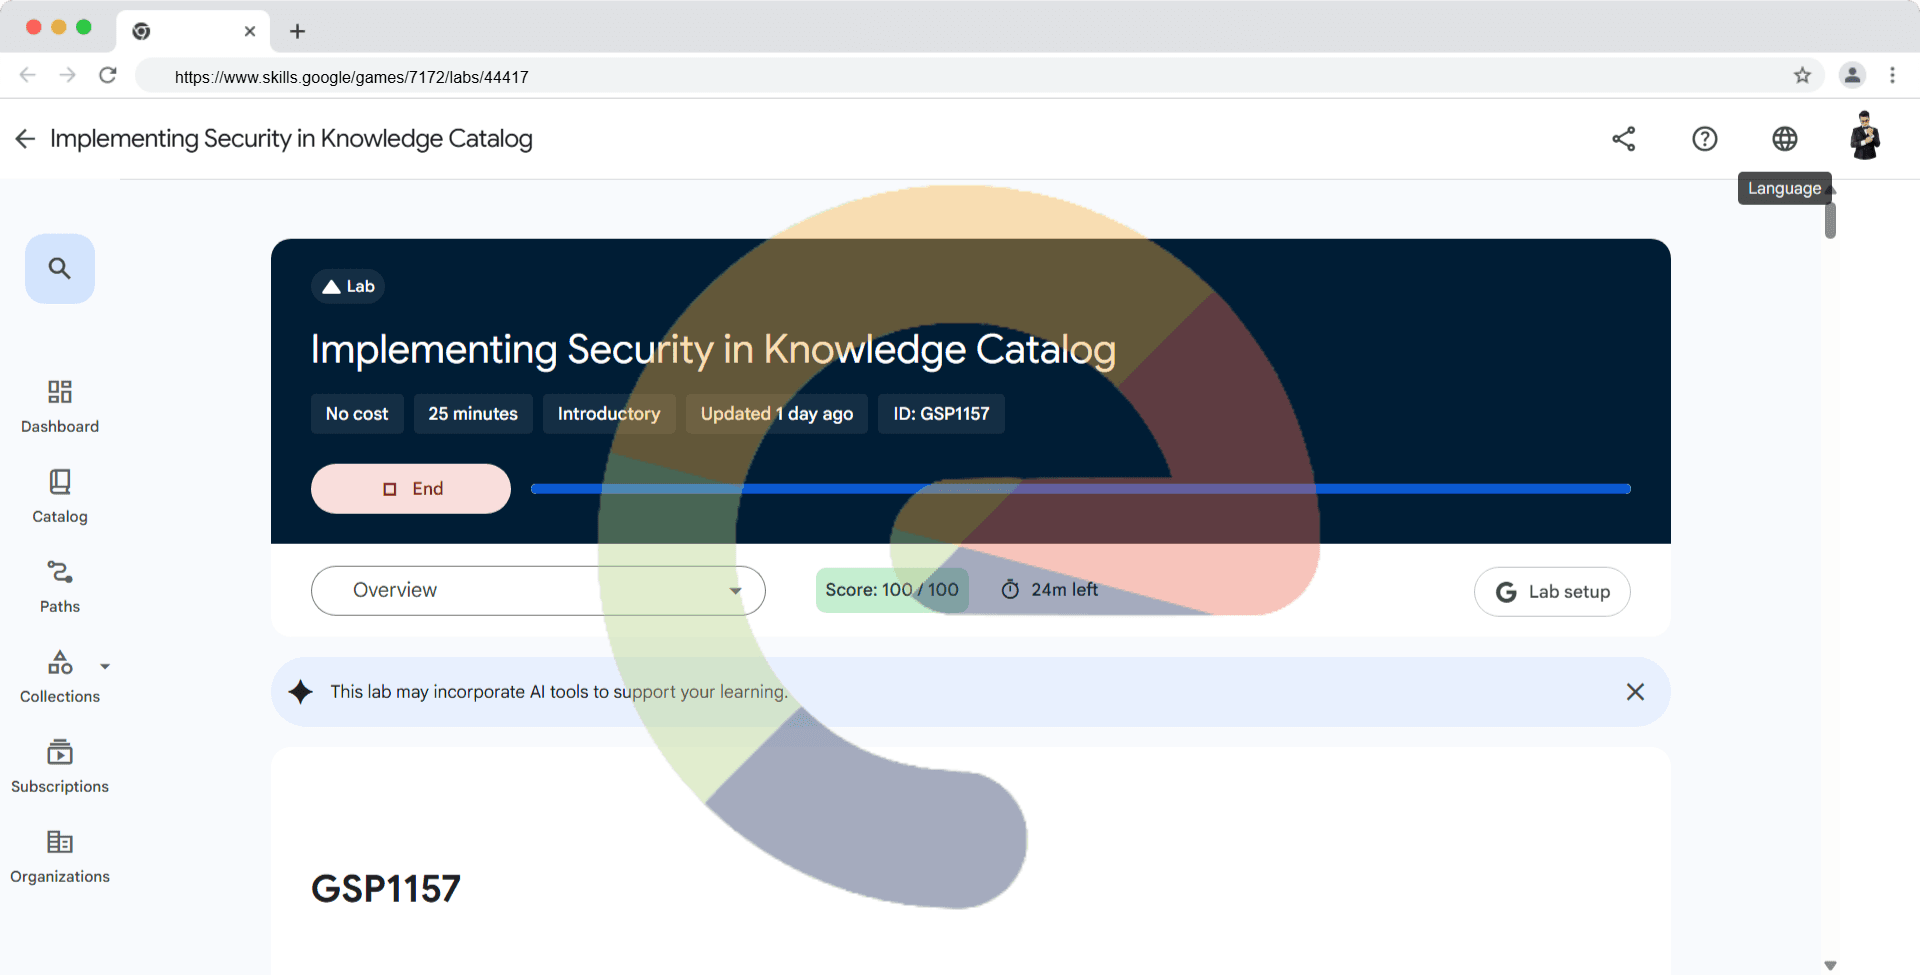Screen dimensions: 1920x975
Task: Go to Dashboard in the sidebar
Action: tap(60, 406)
